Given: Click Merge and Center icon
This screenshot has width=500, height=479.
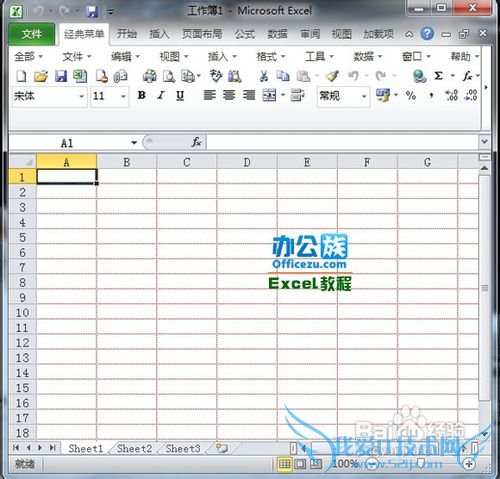Looking at the screenshot, I should click(x=269, y=95).
